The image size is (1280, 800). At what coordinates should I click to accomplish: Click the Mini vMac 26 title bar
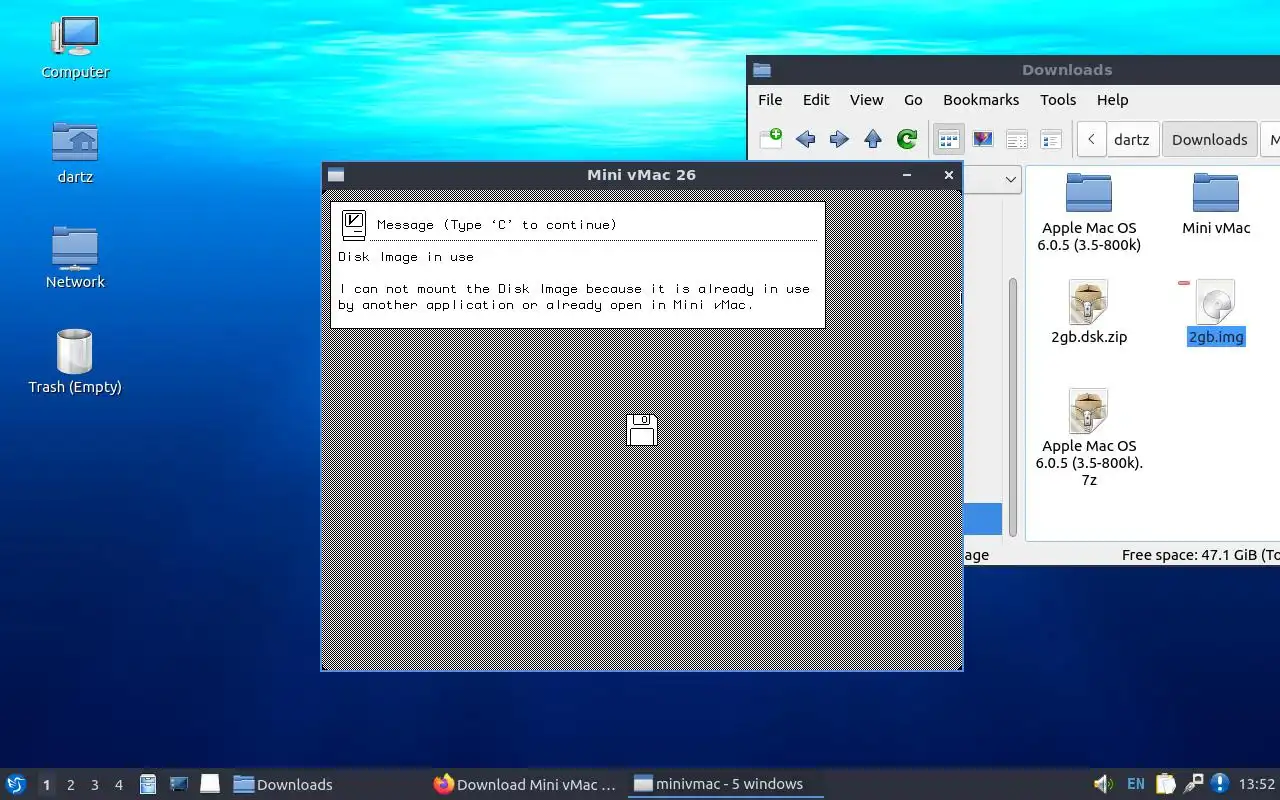click(641, 175)
